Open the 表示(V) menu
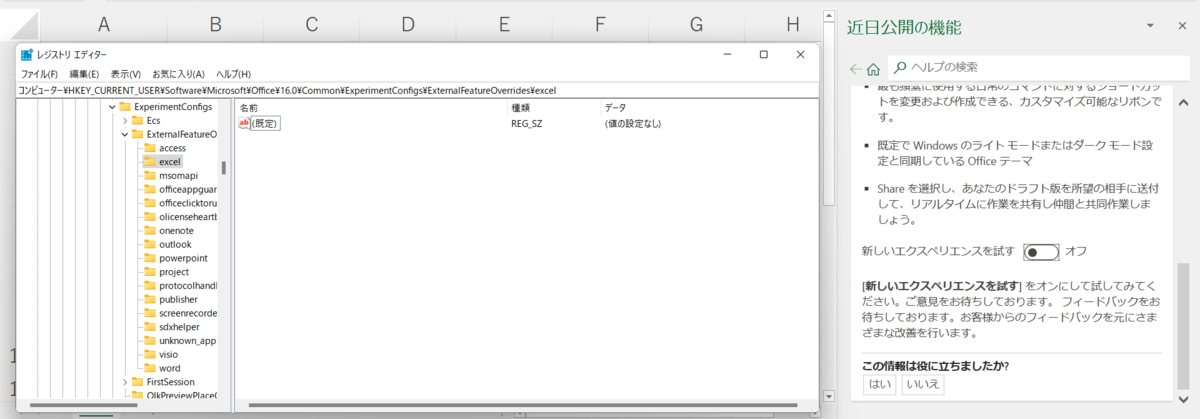The image size is (1200, 419). click(126, 74)
